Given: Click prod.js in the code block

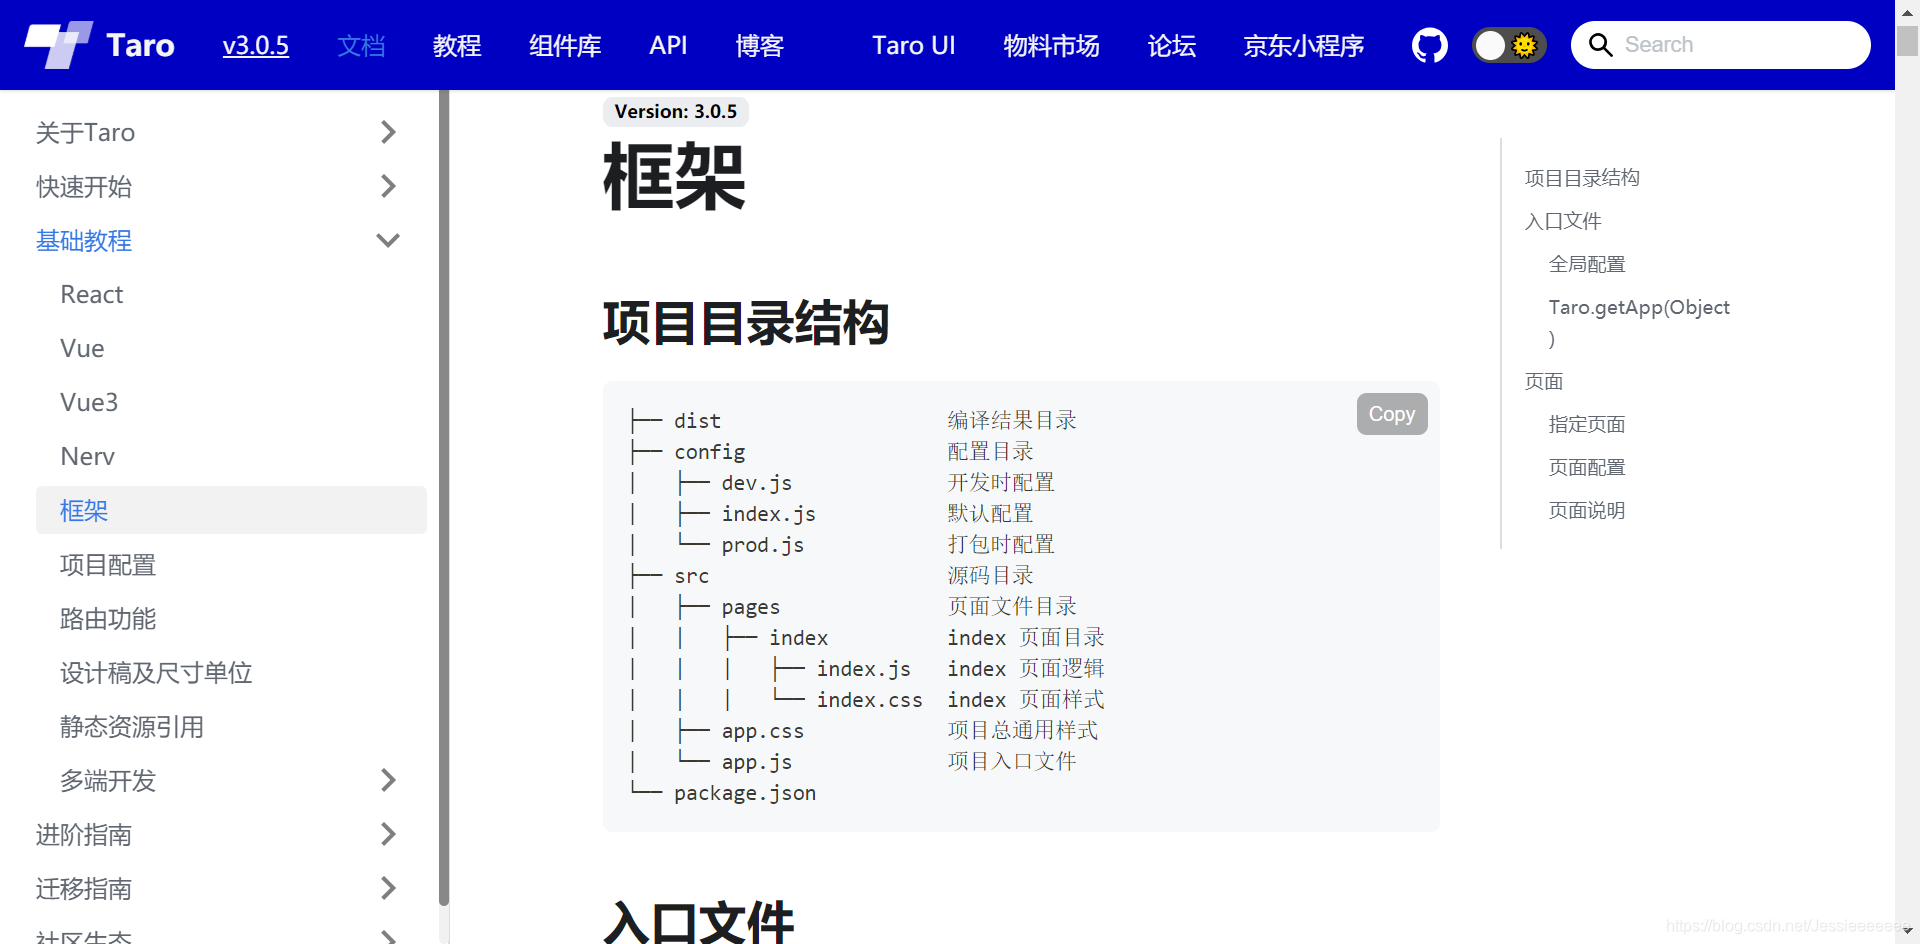Looking at the screenshot, I should click(x=763, y=545).
